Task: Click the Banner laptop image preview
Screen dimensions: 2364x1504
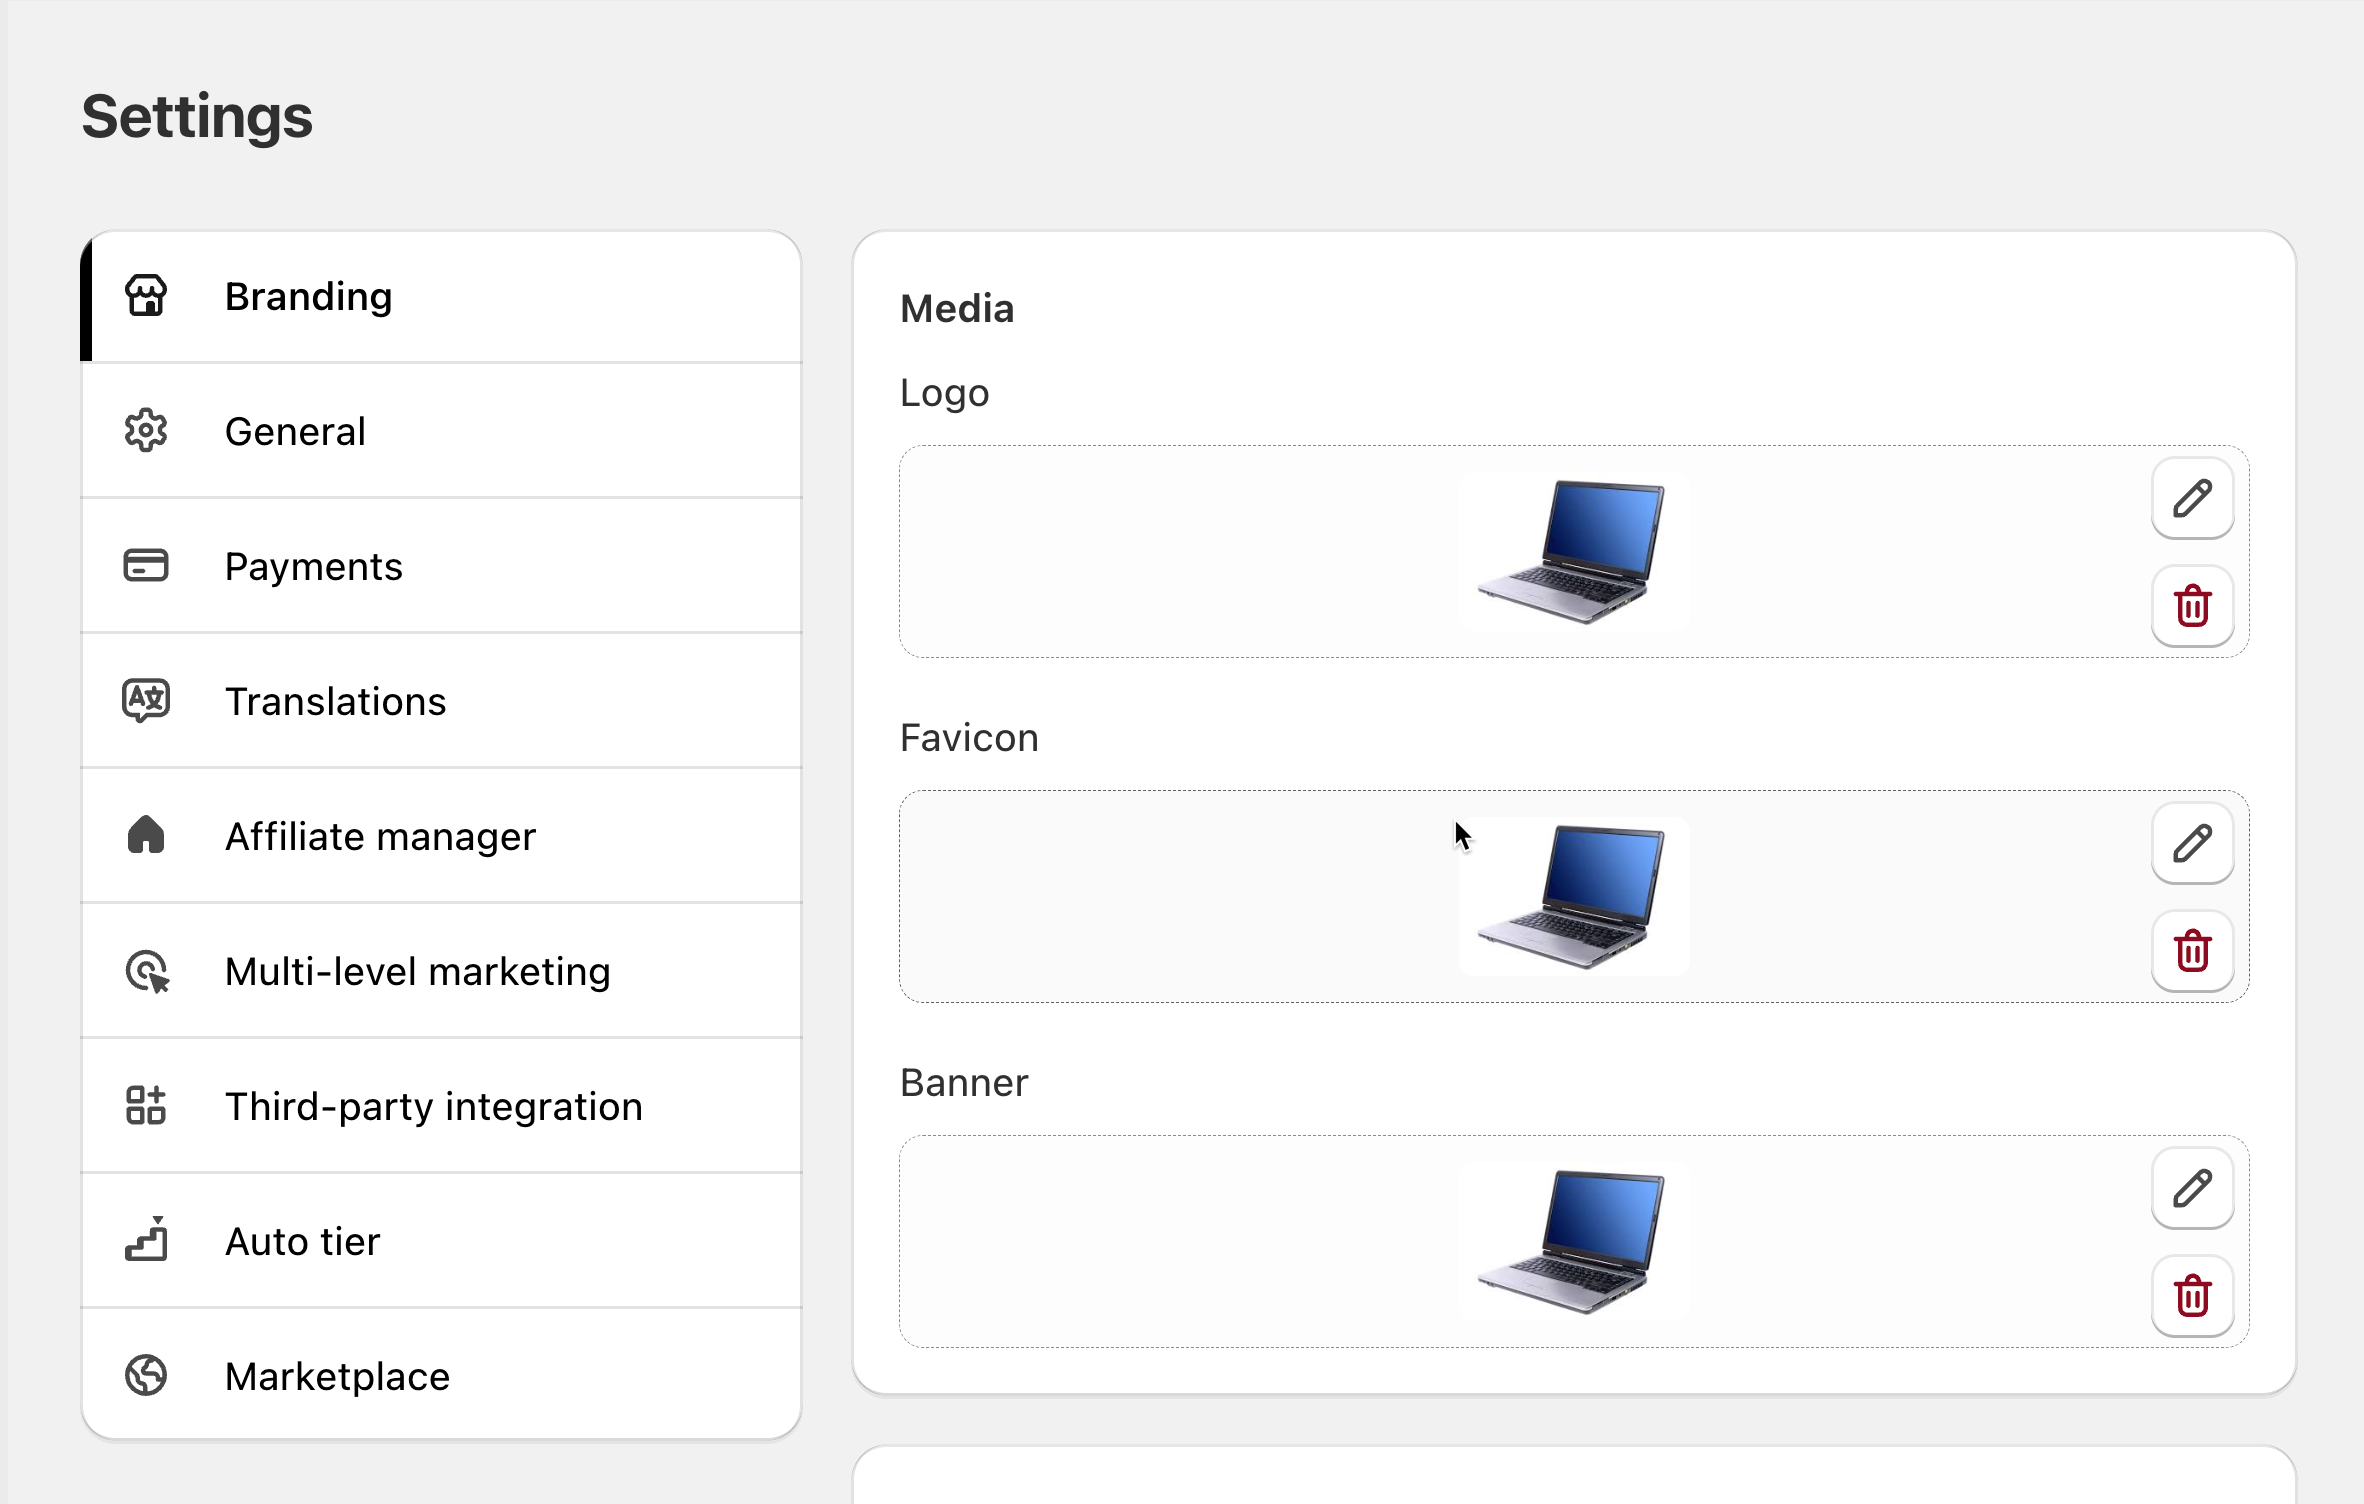Action: [x=1573, y=1242]
